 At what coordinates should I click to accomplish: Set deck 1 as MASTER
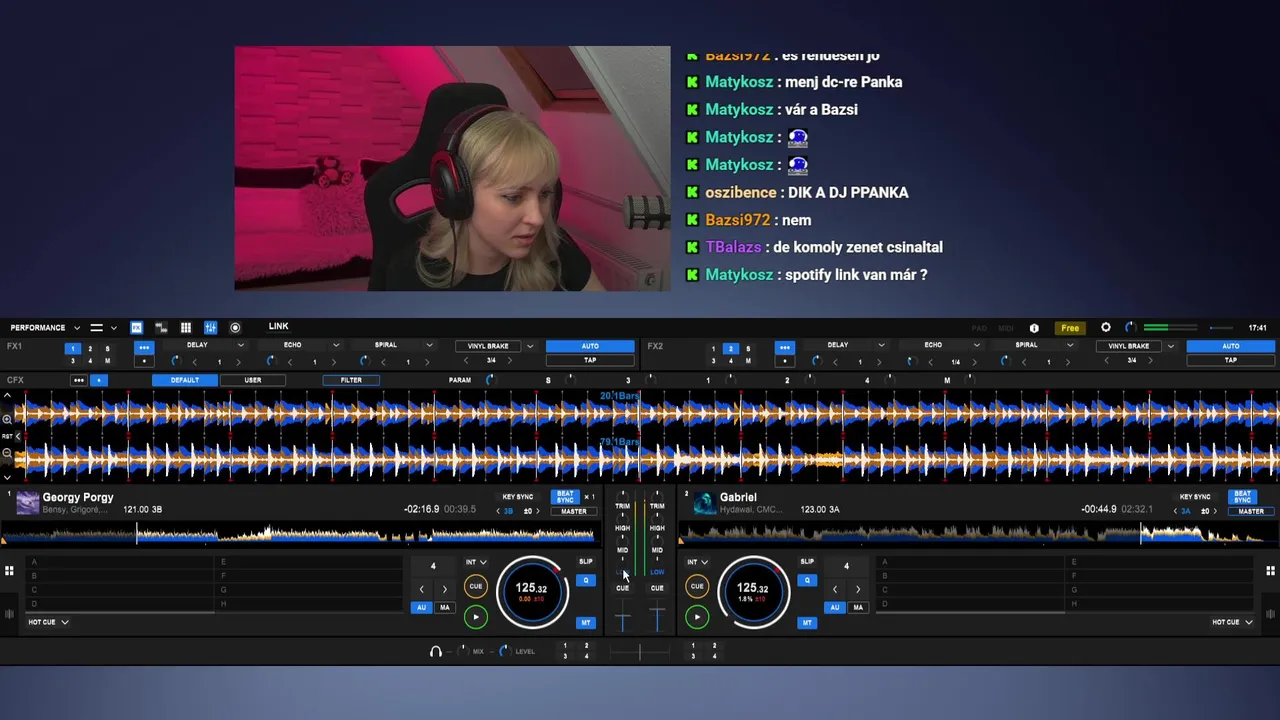click(574, 511)
